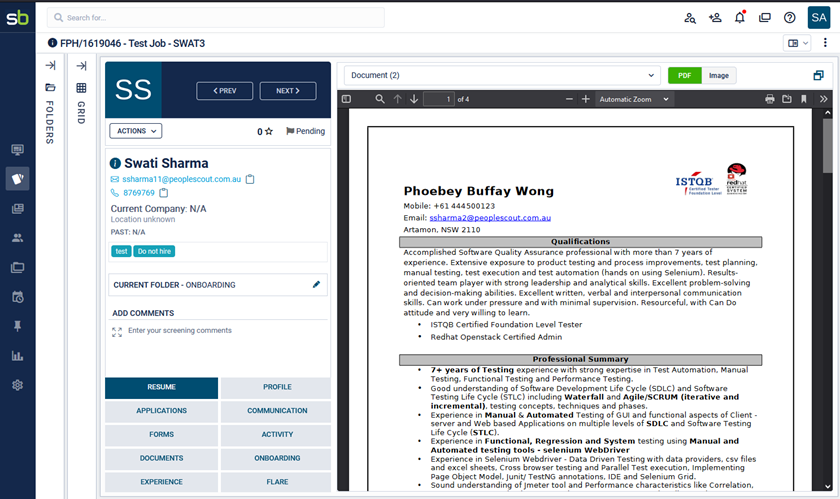Select the ONBOARDING tab
The height and width of the screenshot is (499, 840).
[x=277, y=458]
